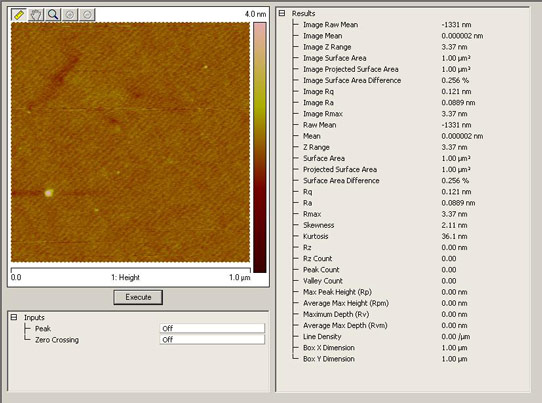This screenshot has width=542, height=403.
Task: Select the Surface Area Difference row
Action: (x=386, y=180)
